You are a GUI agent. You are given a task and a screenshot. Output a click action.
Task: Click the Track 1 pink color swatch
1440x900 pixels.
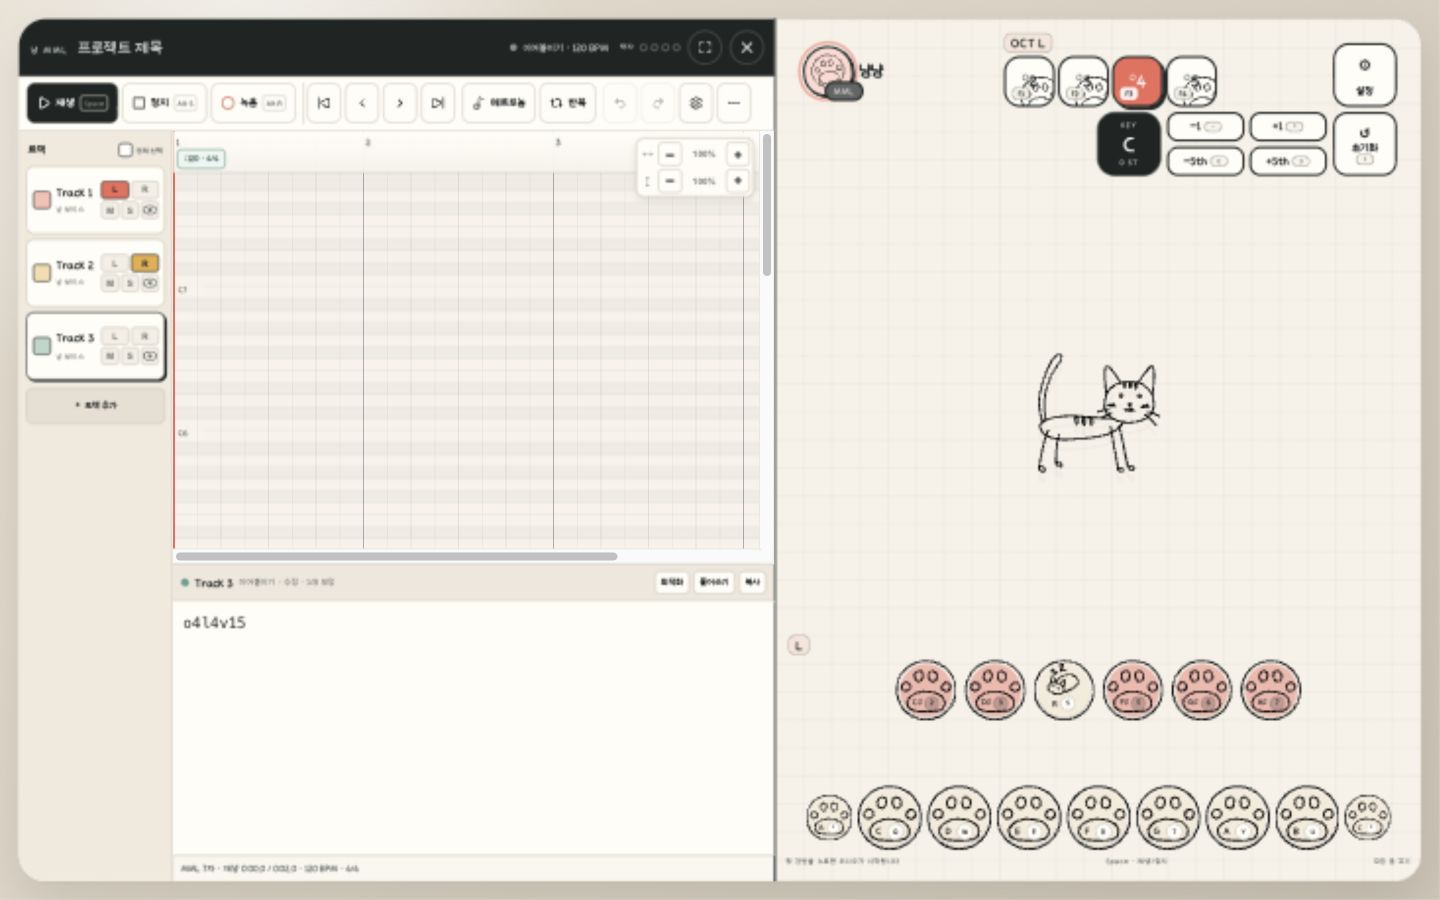tap(42, 200)
